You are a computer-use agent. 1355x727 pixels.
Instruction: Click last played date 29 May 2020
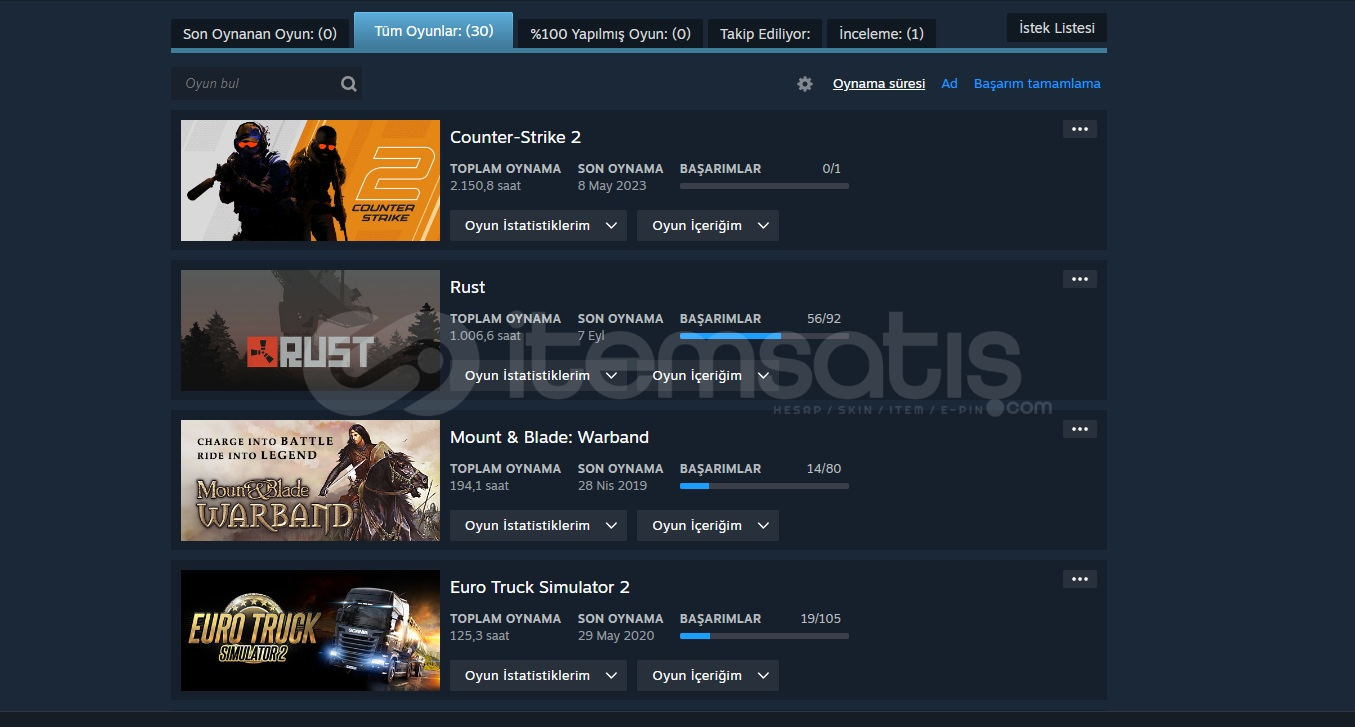[x=616, y=636]
